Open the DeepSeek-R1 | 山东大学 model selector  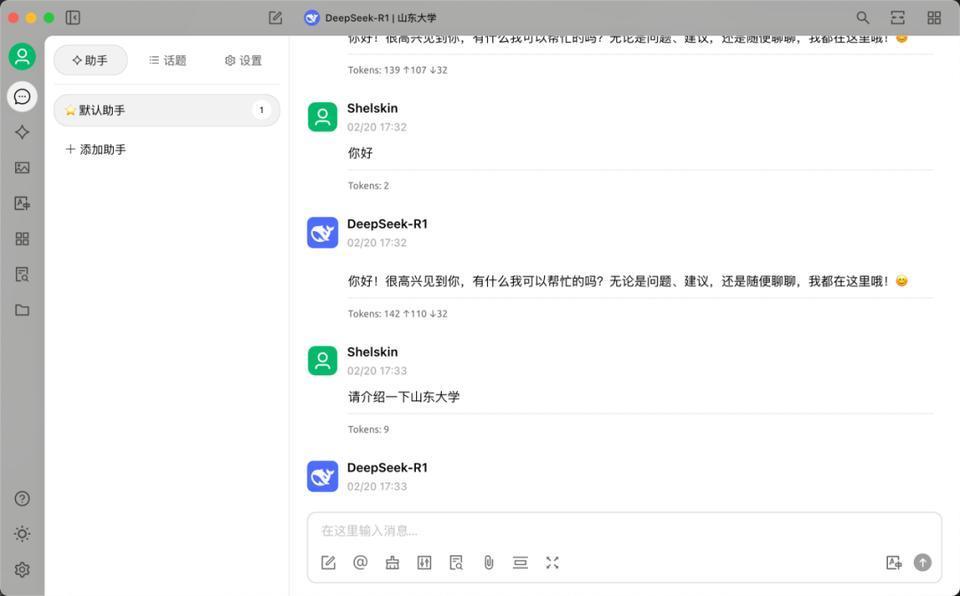click(x=370, y=18)
